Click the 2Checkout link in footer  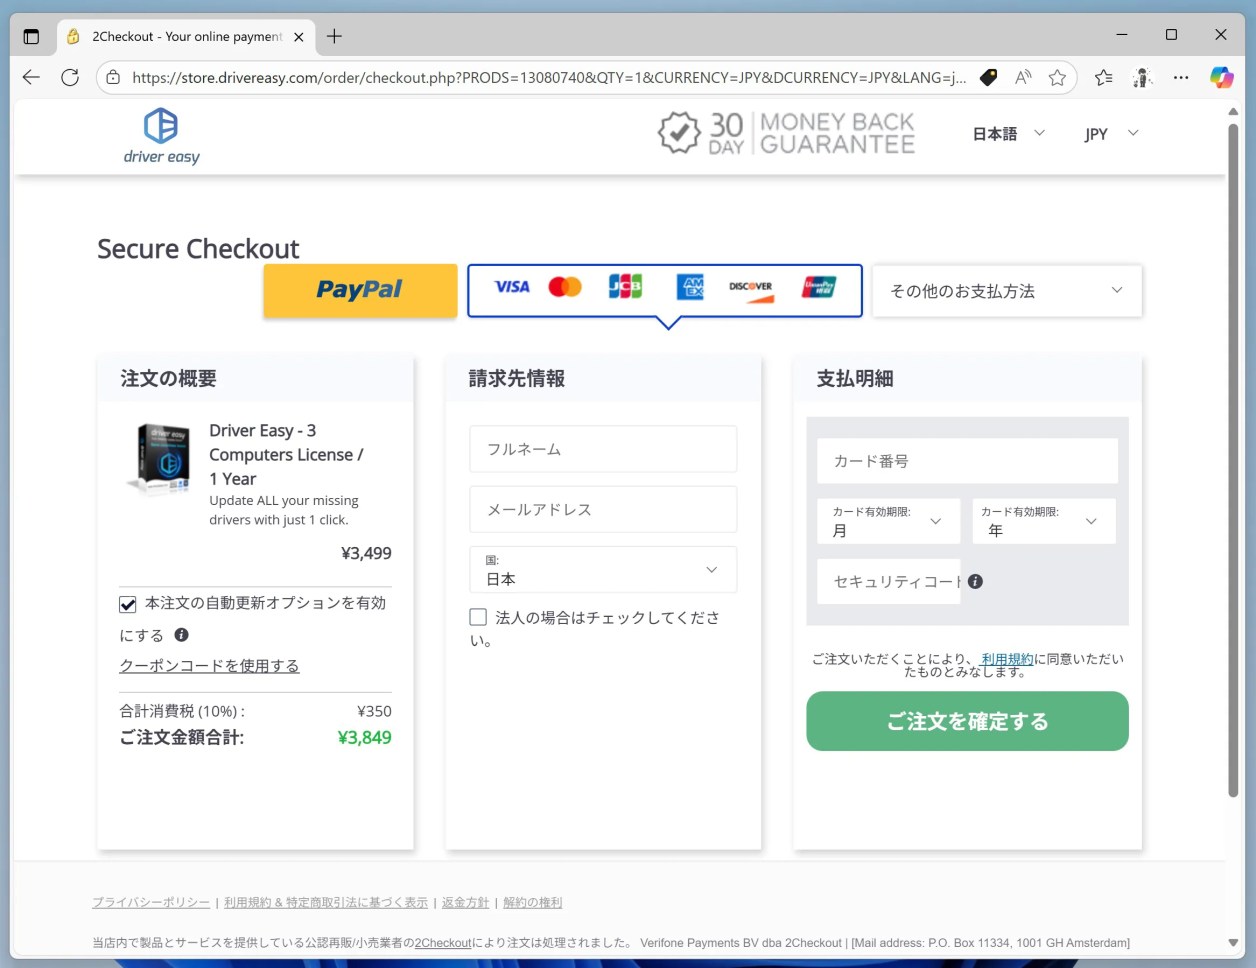point(443,943)
